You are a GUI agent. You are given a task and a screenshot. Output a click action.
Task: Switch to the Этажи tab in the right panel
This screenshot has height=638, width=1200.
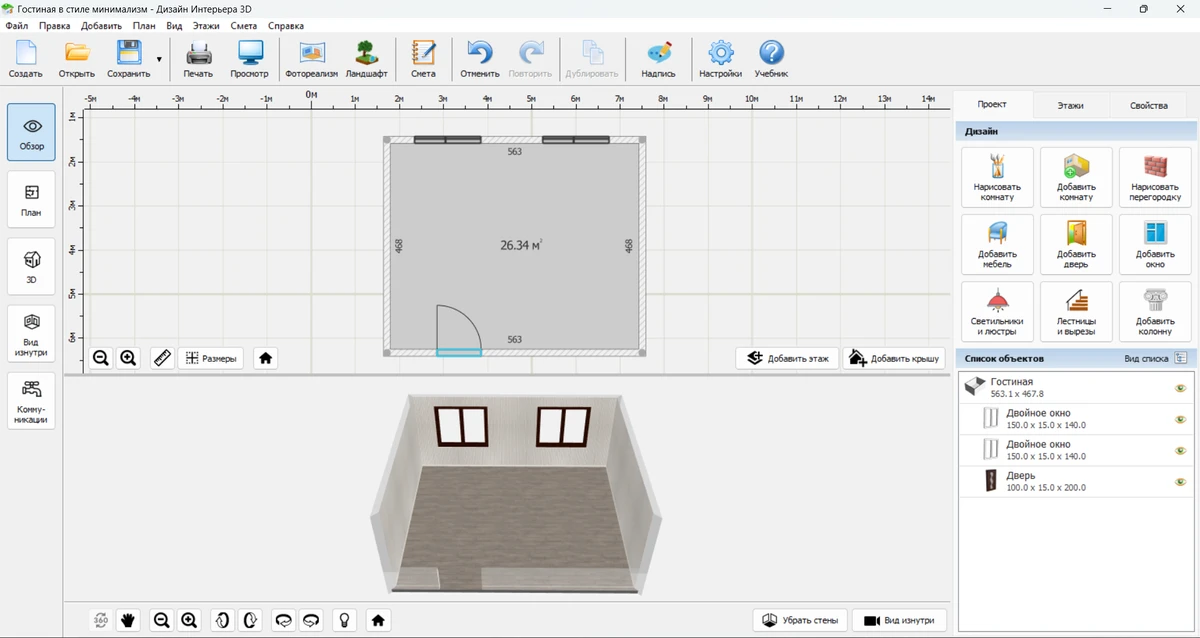click(x=1070, y=105)
